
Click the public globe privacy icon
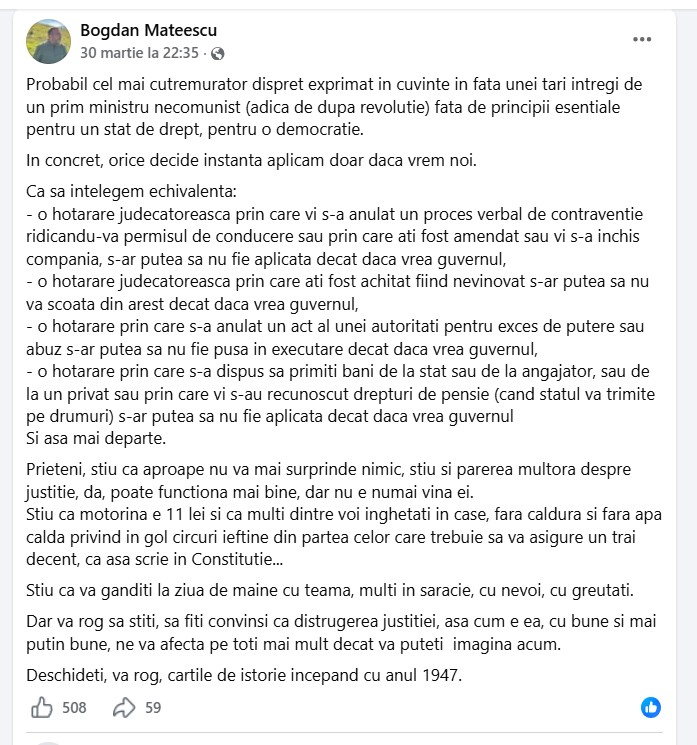pyautogui.click(x=219, y=53)
